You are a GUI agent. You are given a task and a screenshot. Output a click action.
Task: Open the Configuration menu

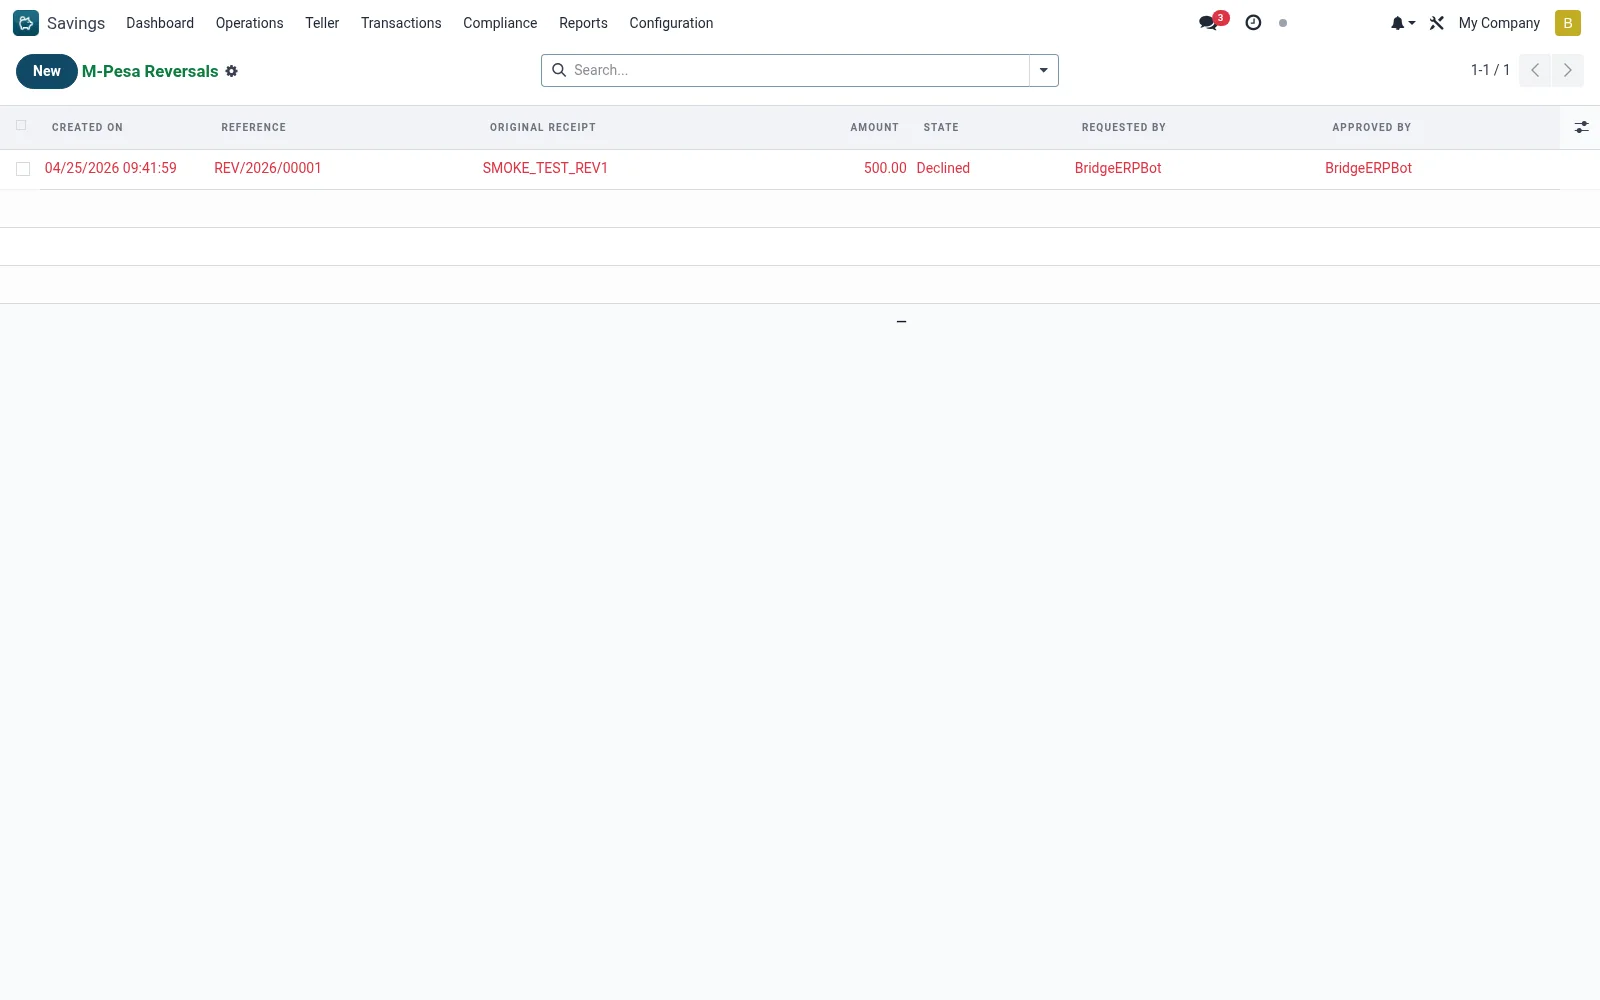671,23
